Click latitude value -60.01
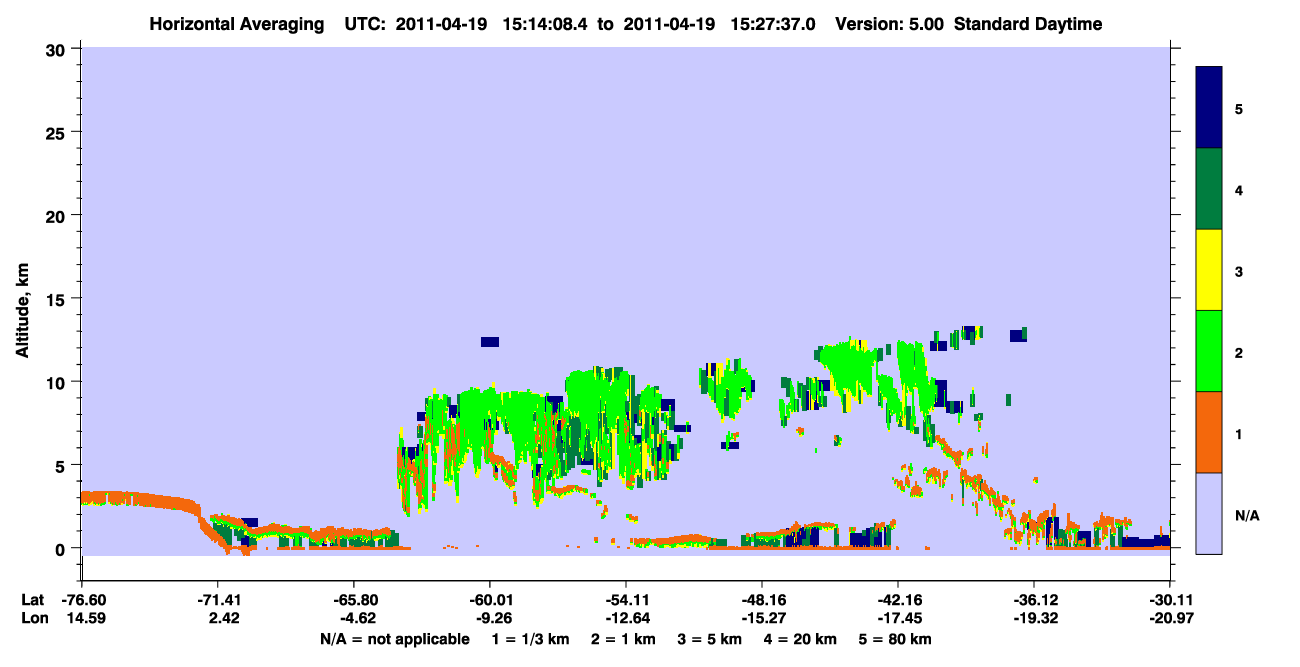 click(x=489, y=600)
